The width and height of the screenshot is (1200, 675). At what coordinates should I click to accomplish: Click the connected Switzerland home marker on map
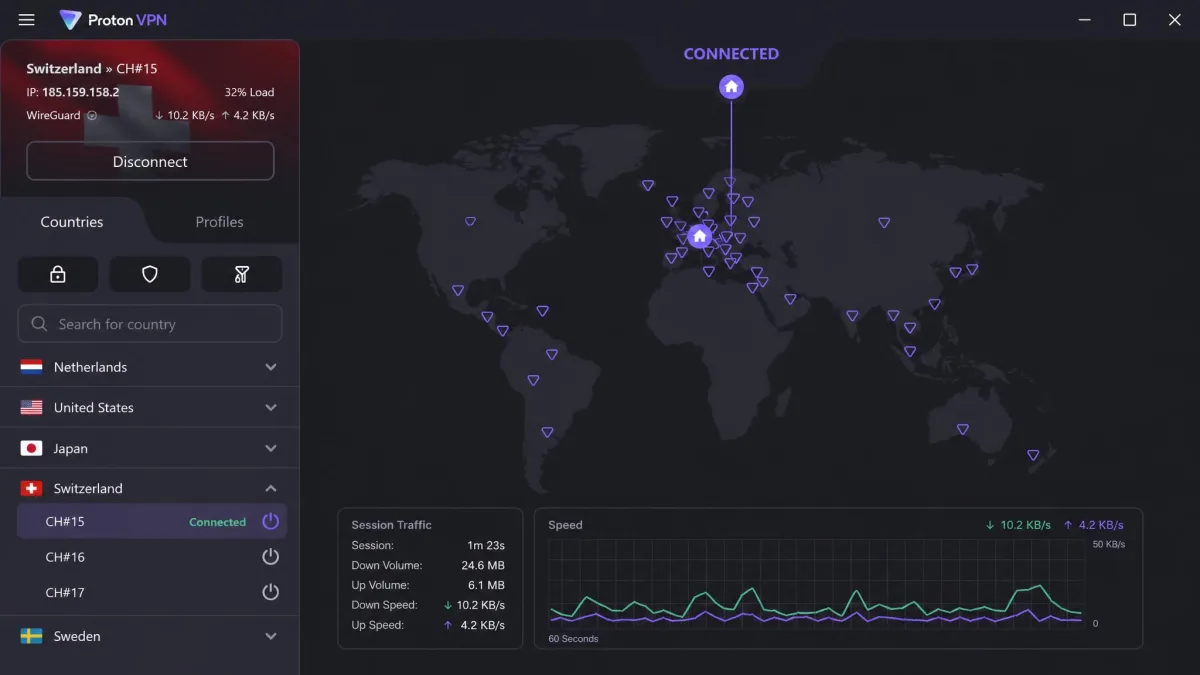[700, 236]
